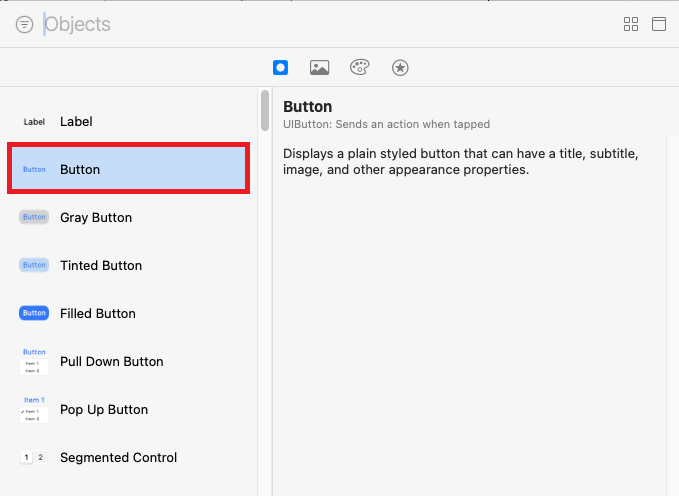The height and width of the screenshot is (496, 679).
Task: Toggle the details pane layout icon
Action: (x=659, y=25)
